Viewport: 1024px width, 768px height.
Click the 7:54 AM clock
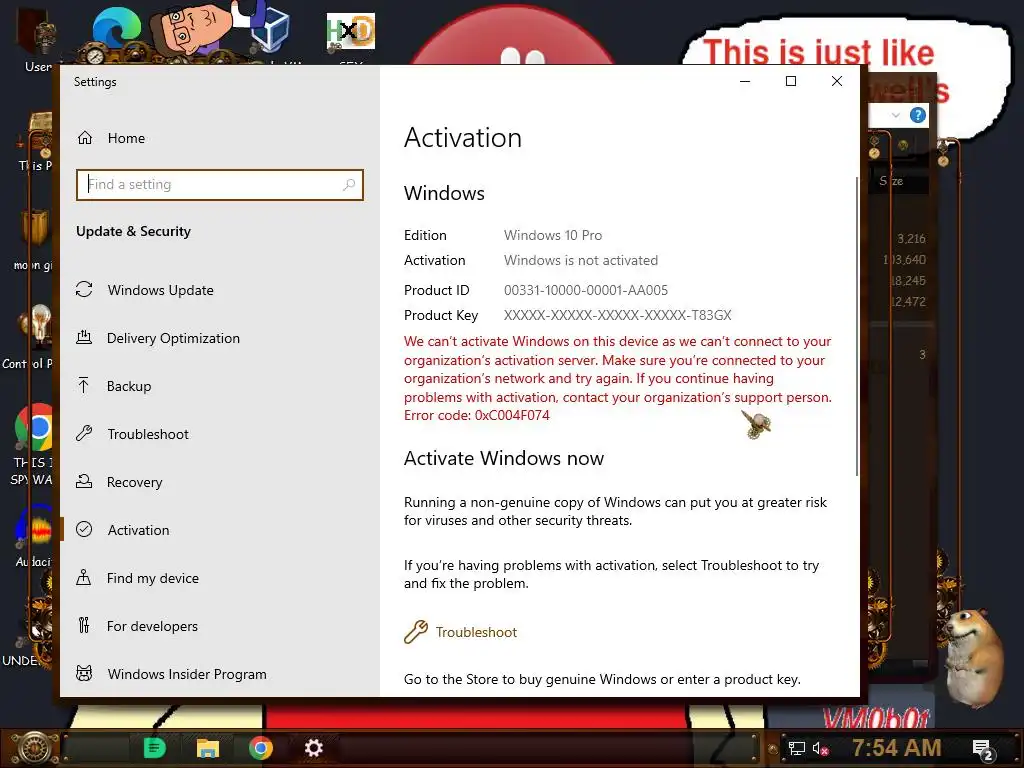tap(897, 748)
